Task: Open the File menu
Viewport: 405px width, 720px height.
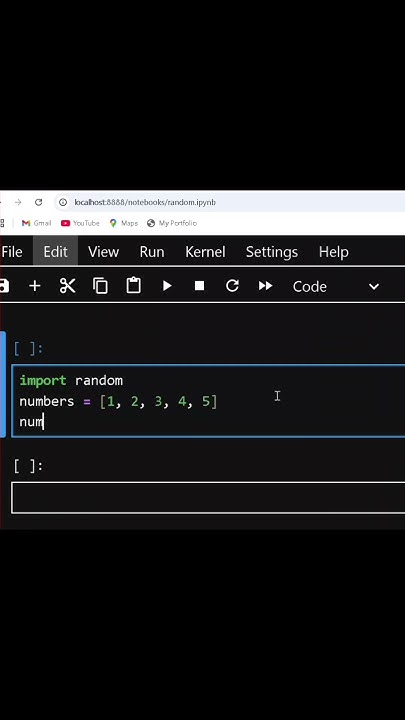Action: tap(11, 252)
